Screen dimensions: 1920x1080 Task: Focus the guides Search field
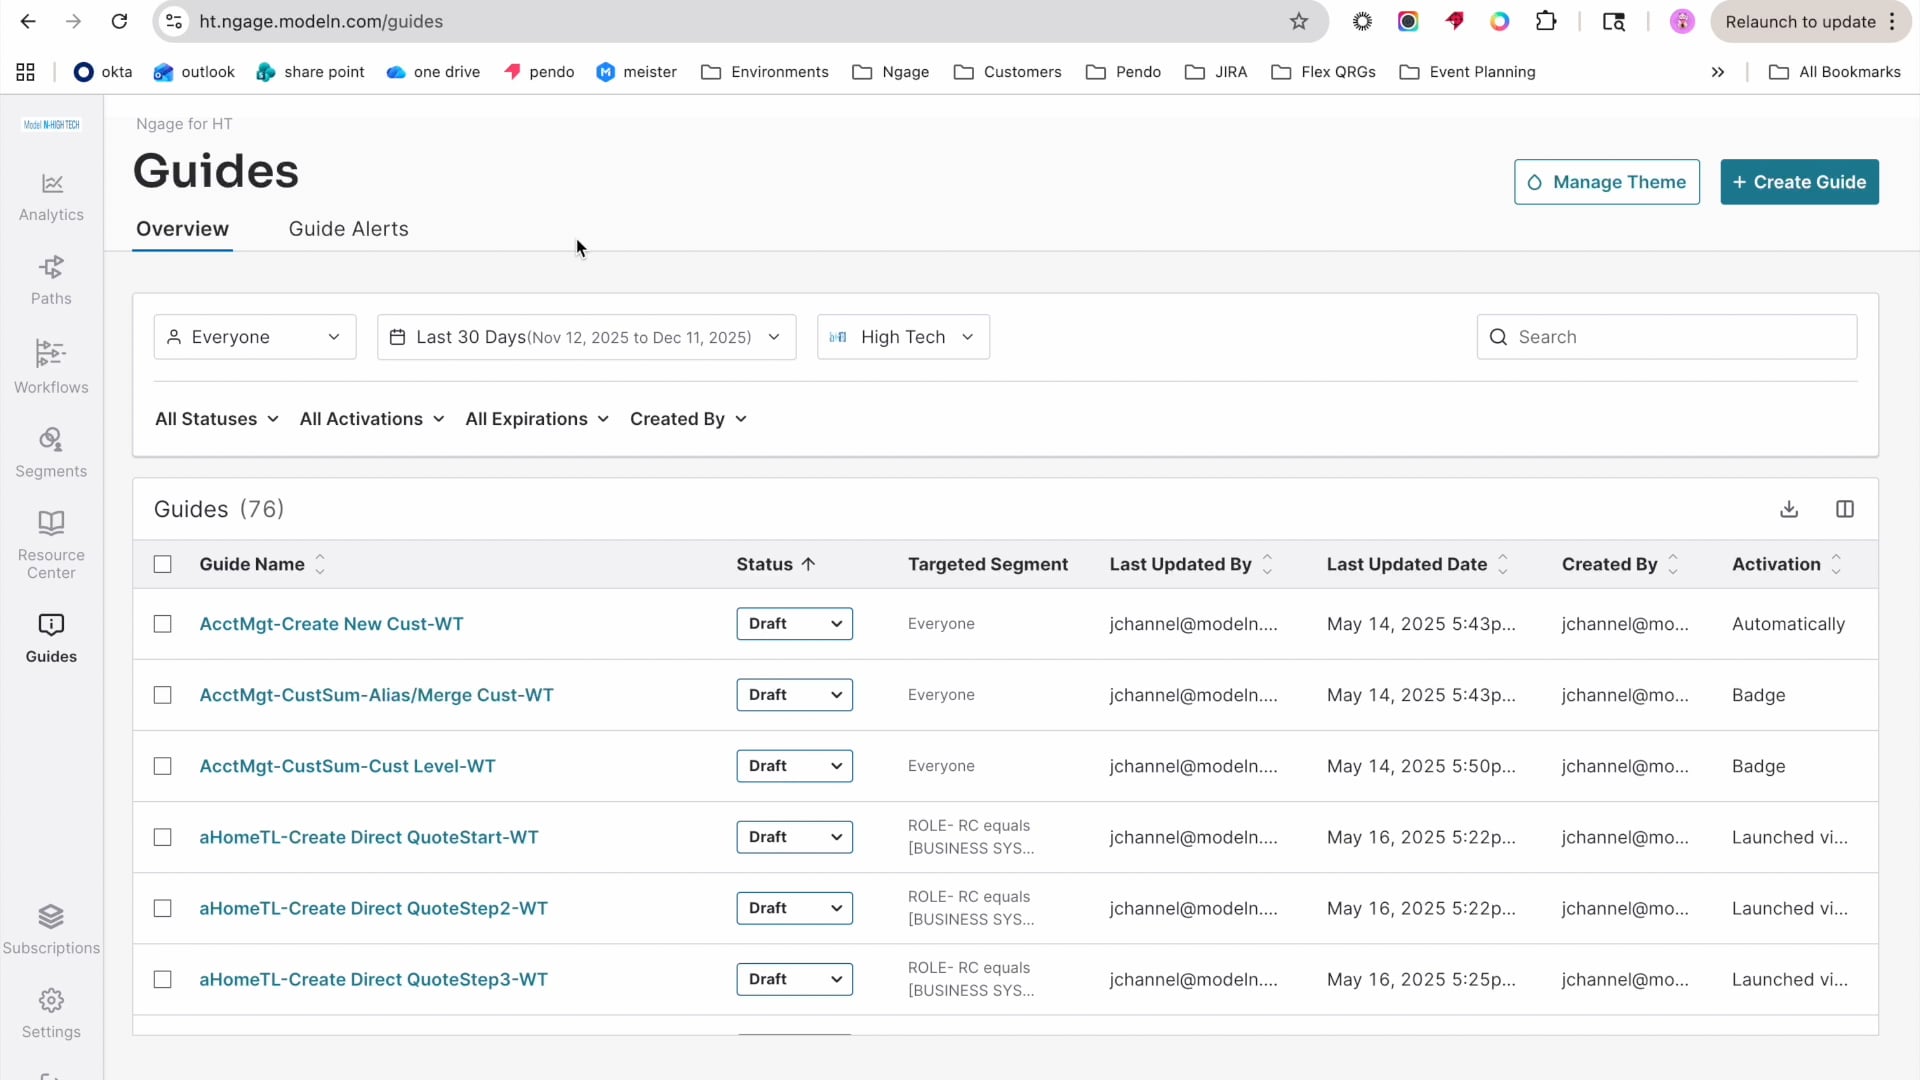pyautogui.click(x=1666, y=337)
